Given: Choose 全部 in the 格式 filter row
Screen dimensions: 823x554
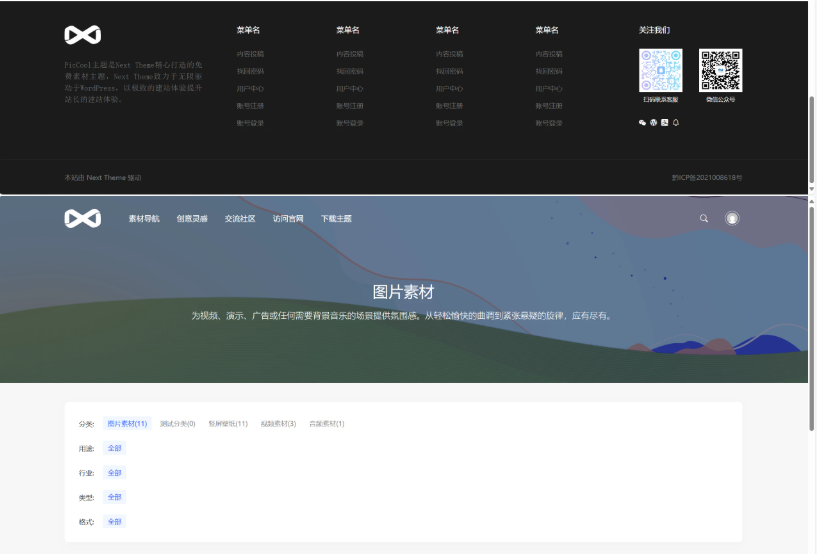Looking at the screenshot, I should (114, 521).
